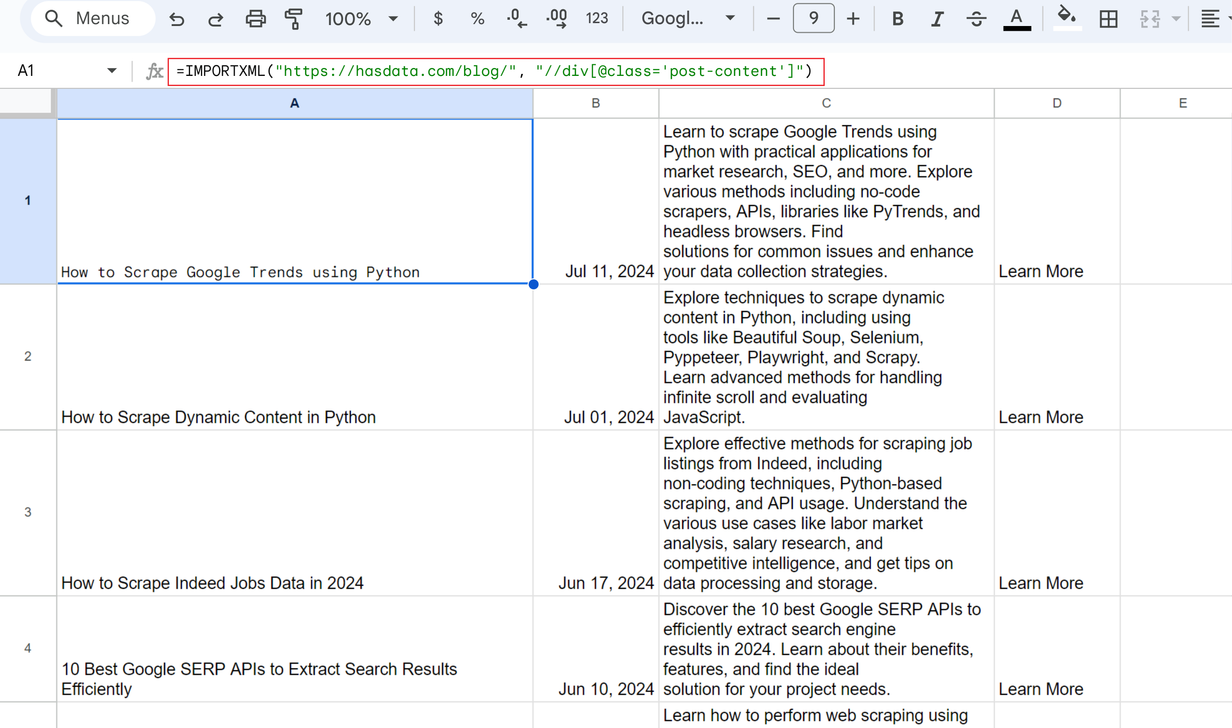
Task: Increase font size with plus button
Action: click(853, 19)
